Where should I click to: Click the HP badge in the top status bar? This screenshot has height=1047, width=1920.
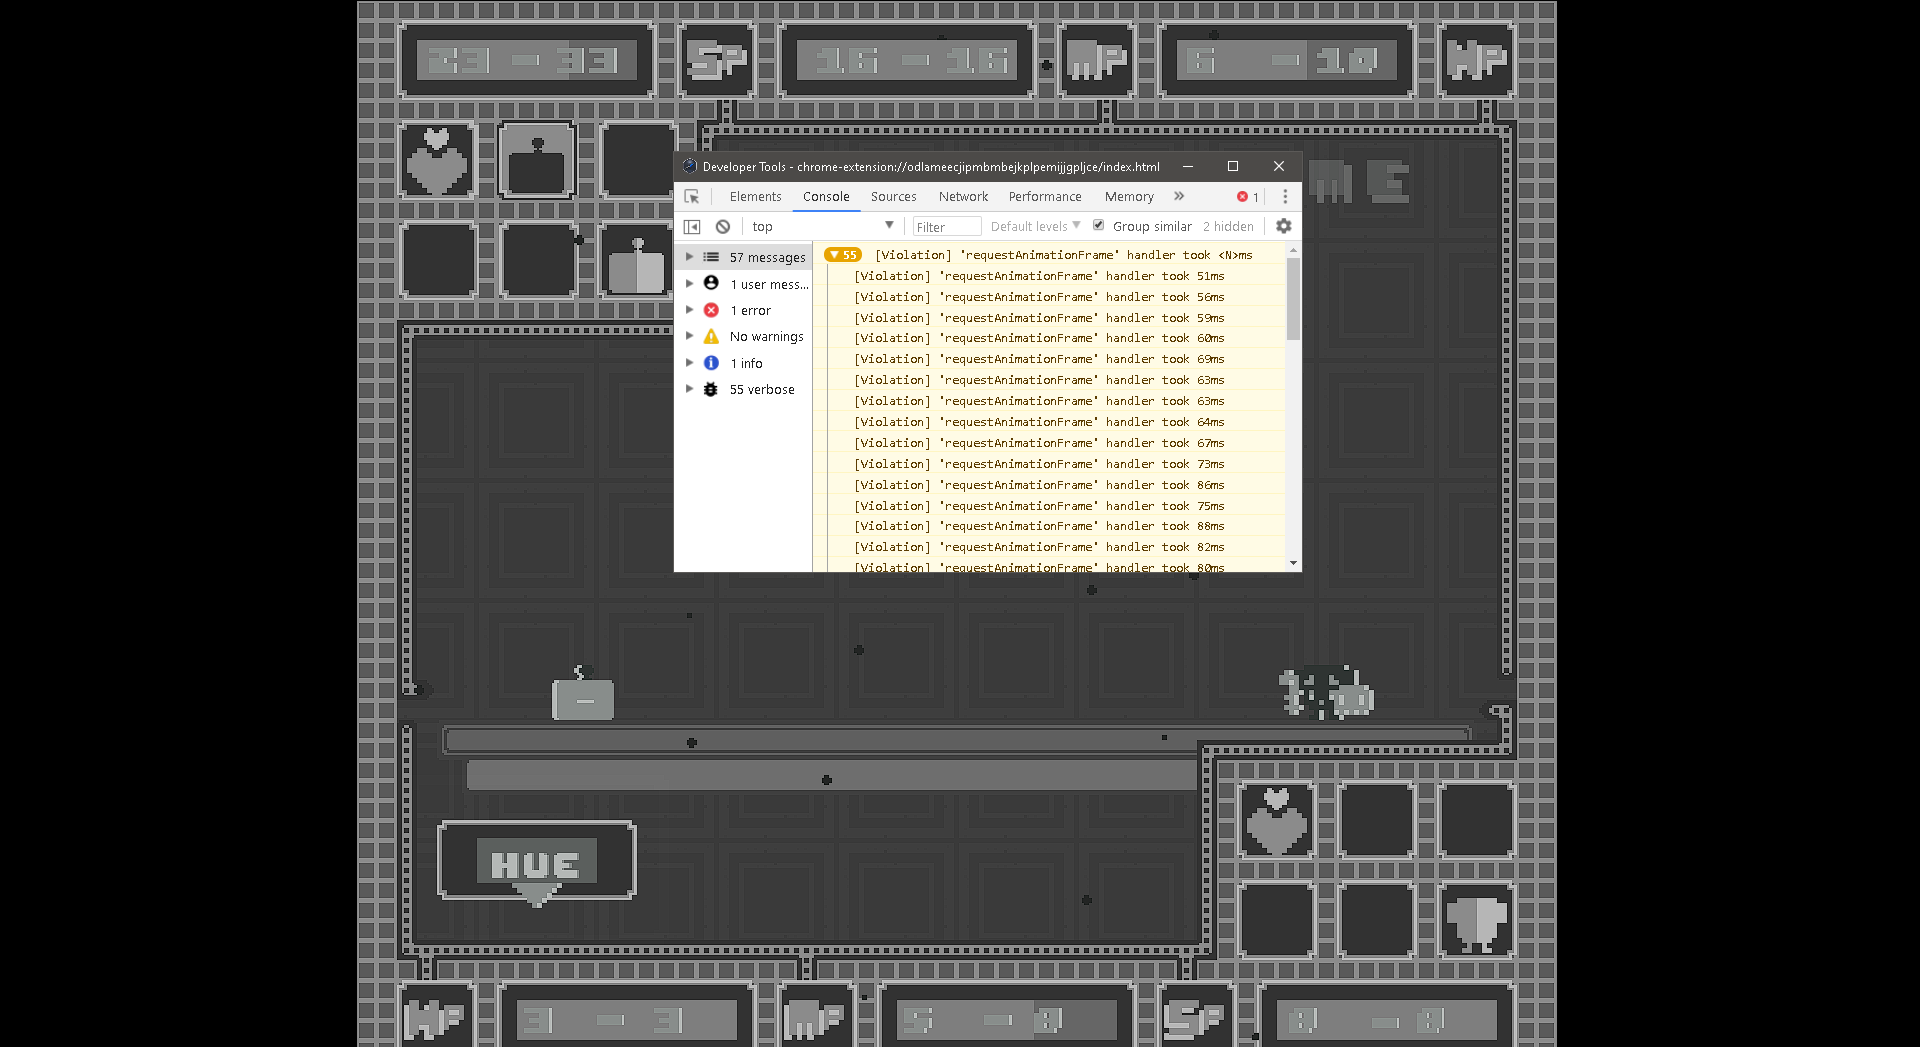click(1477, 60)
